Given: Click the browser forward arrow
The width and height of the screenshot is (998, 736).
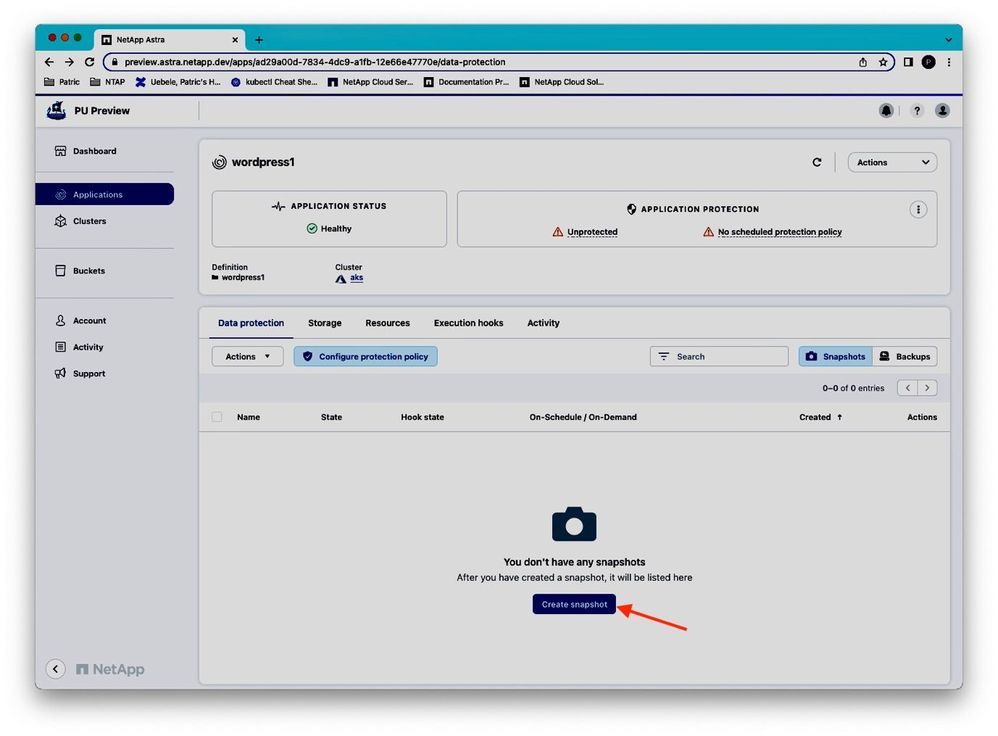Looking at the screenshot, I should coord(69,62).
